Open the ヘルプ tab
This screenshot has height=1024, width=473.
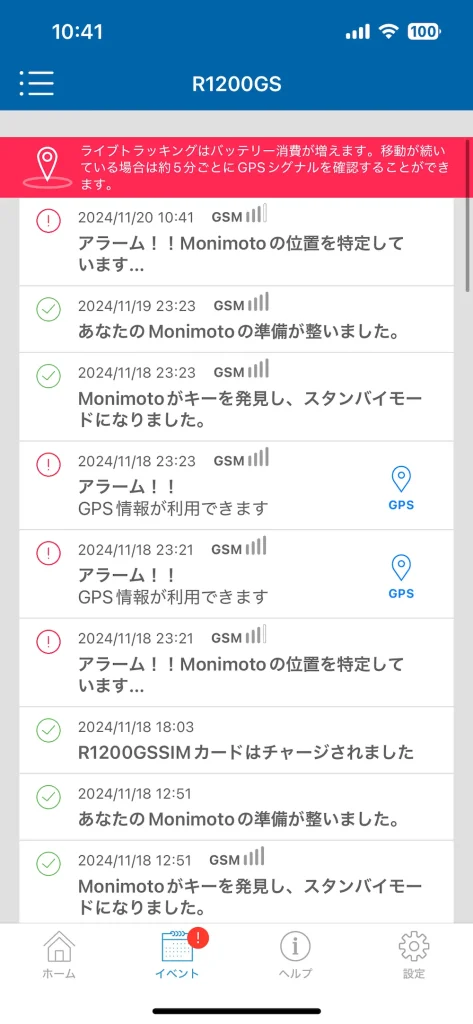click(x=295, y=954)
